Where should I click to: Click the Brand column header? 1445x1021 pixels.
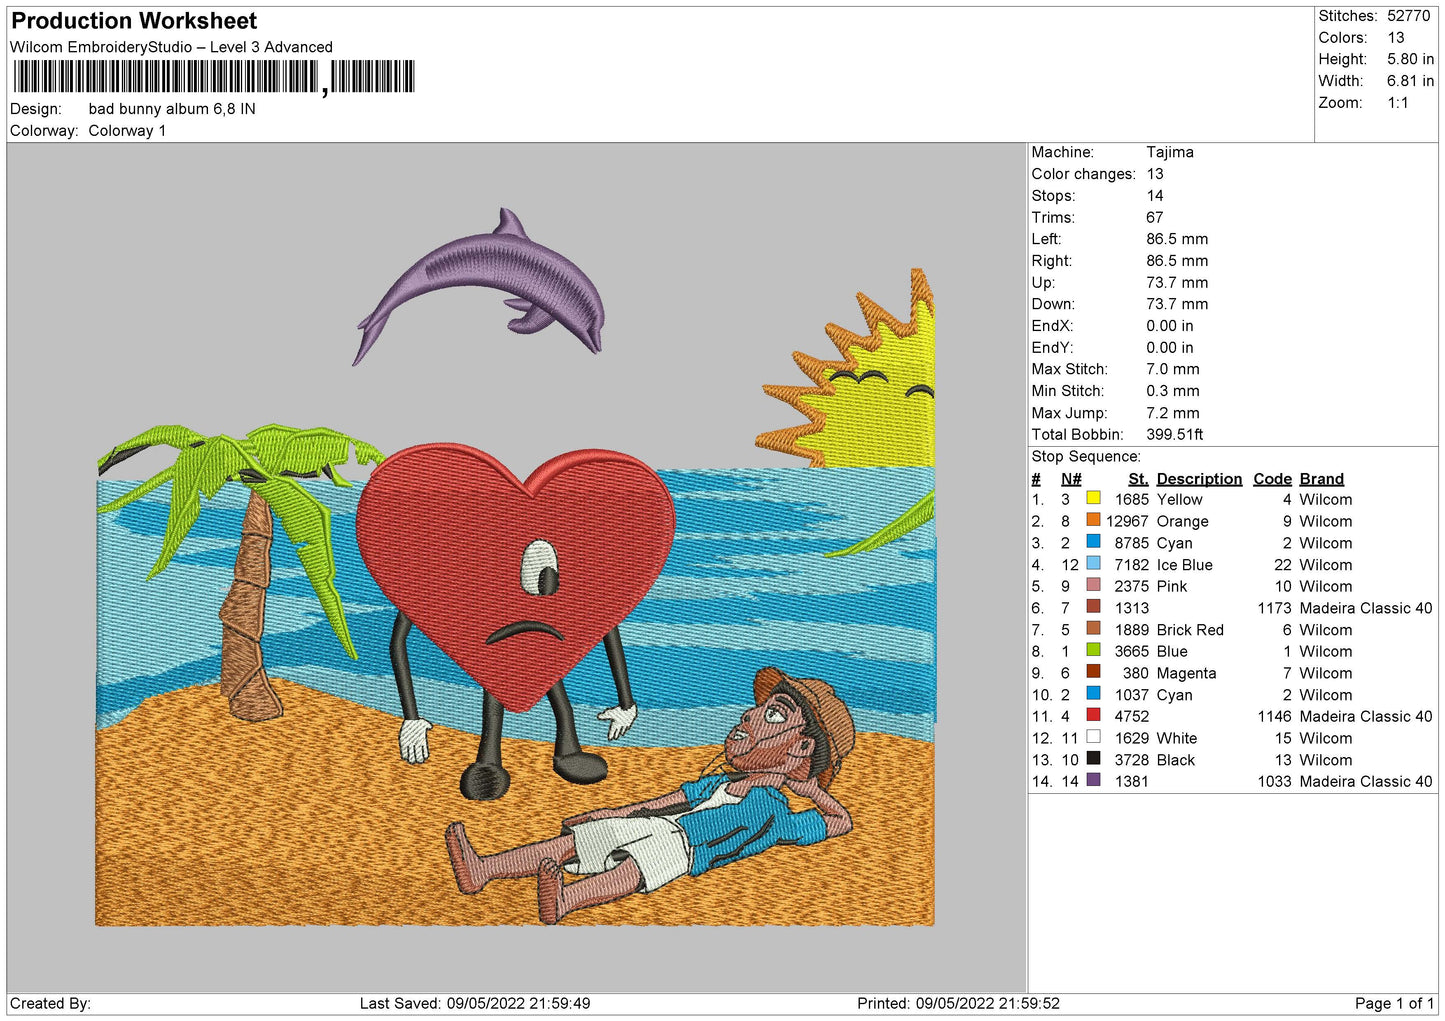point(1321,479)
